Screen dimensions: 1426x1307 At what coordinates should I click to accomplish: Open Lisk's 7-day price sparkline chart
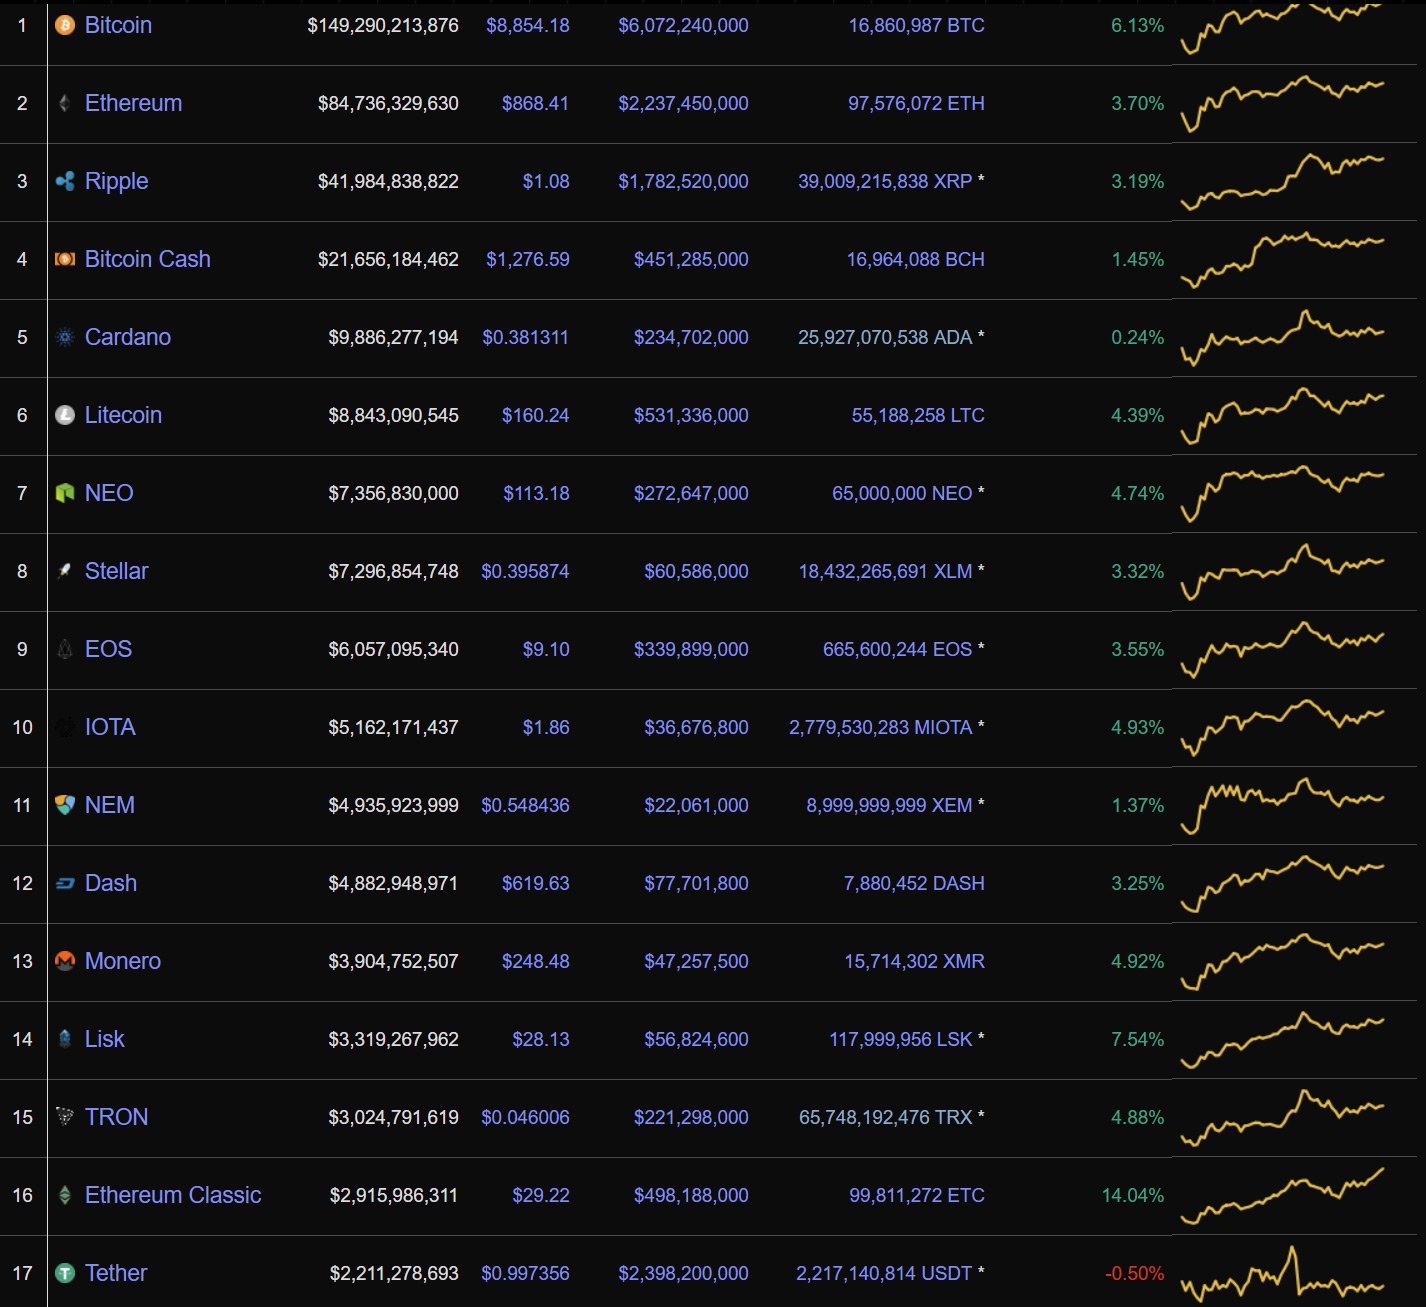coord(1283,1039)
